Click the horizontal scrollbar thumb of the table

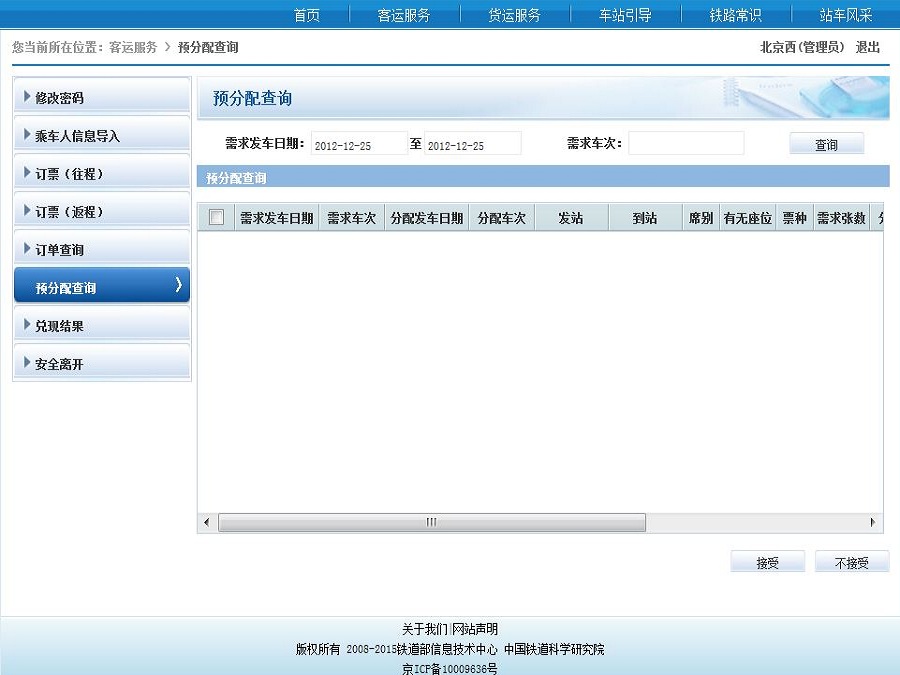coord(432,522)
